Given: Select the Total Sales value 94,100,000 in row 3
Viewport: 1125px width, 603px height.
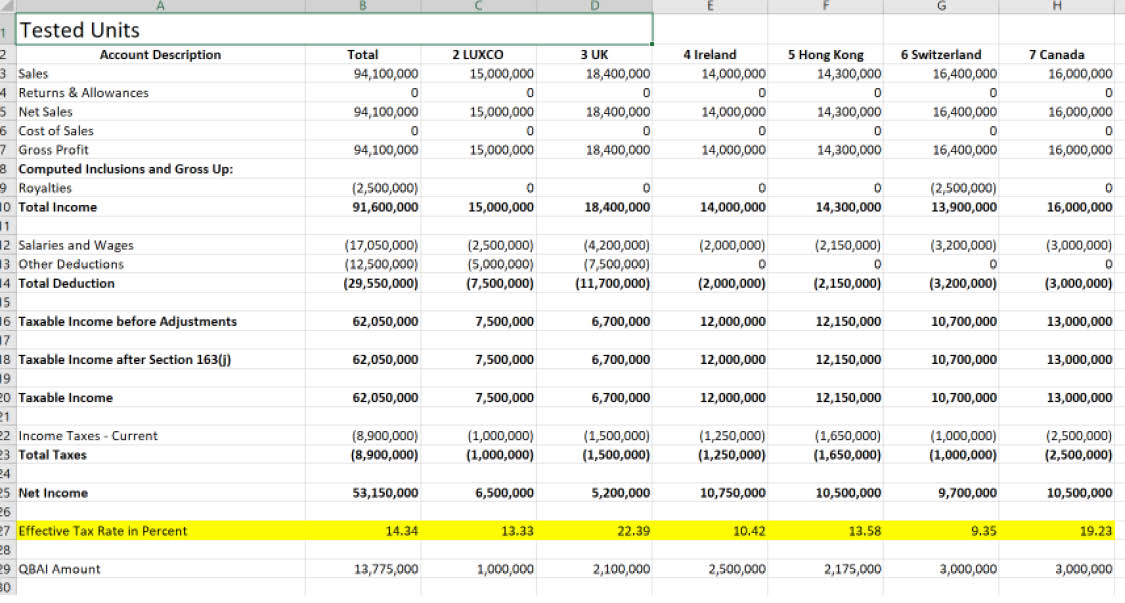Looking at the screenshot, I should [x=363, y=74].
